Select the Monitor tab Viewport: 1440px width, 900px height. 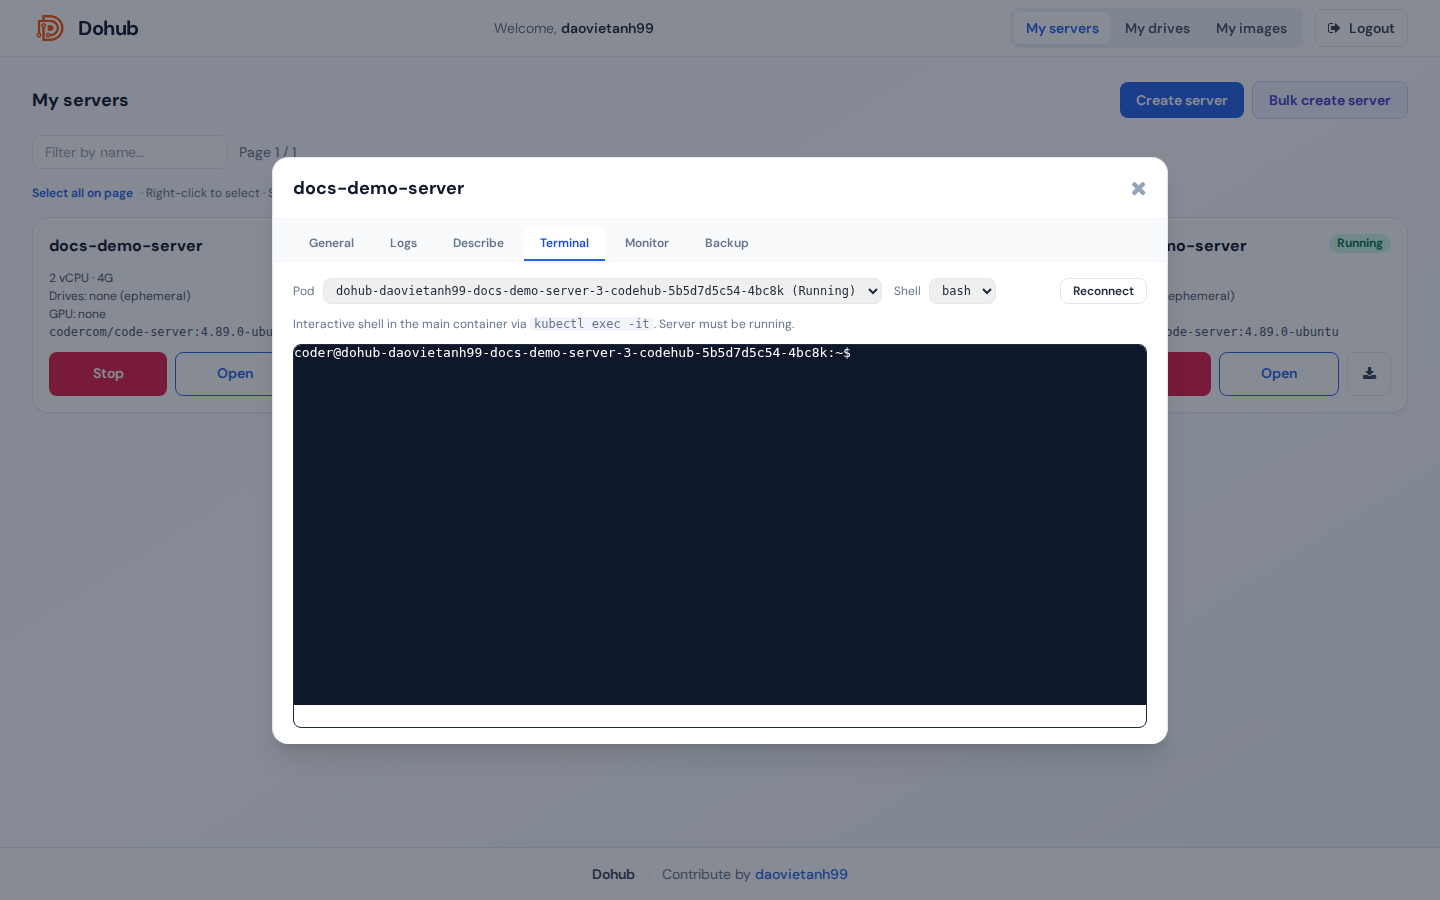tap(647, 243)
